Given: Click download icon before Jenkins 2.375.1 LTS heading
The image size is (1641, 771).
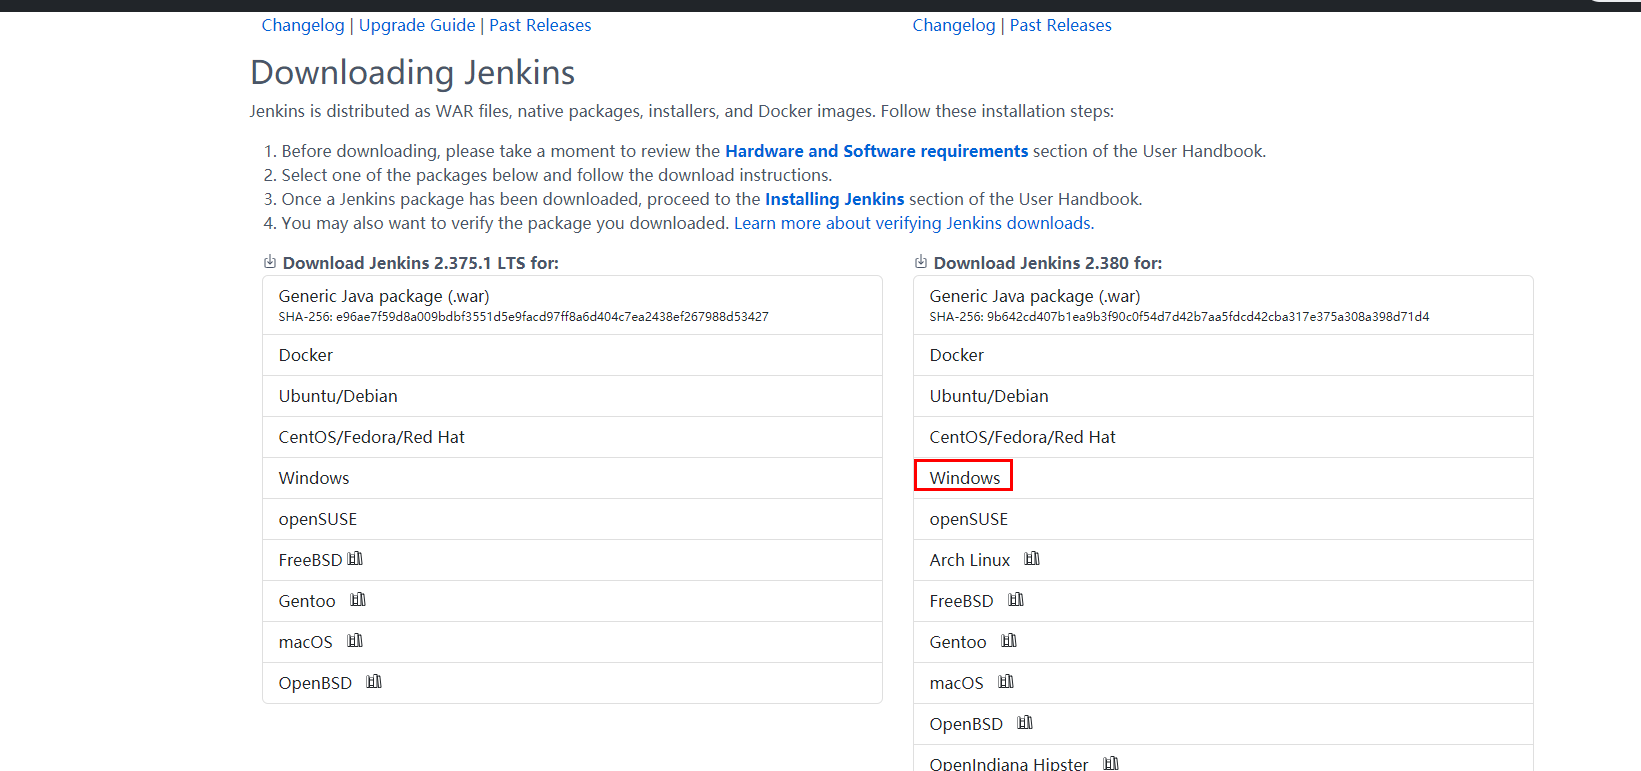Looking at the screenshot, I should [270, 262].
